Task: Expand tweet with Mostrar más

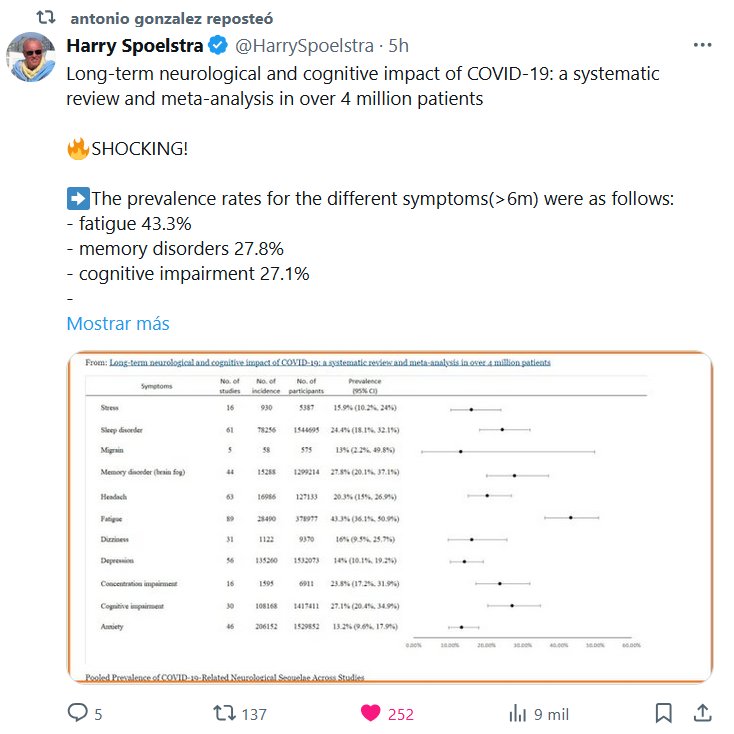Action: [x=118, y=323]
